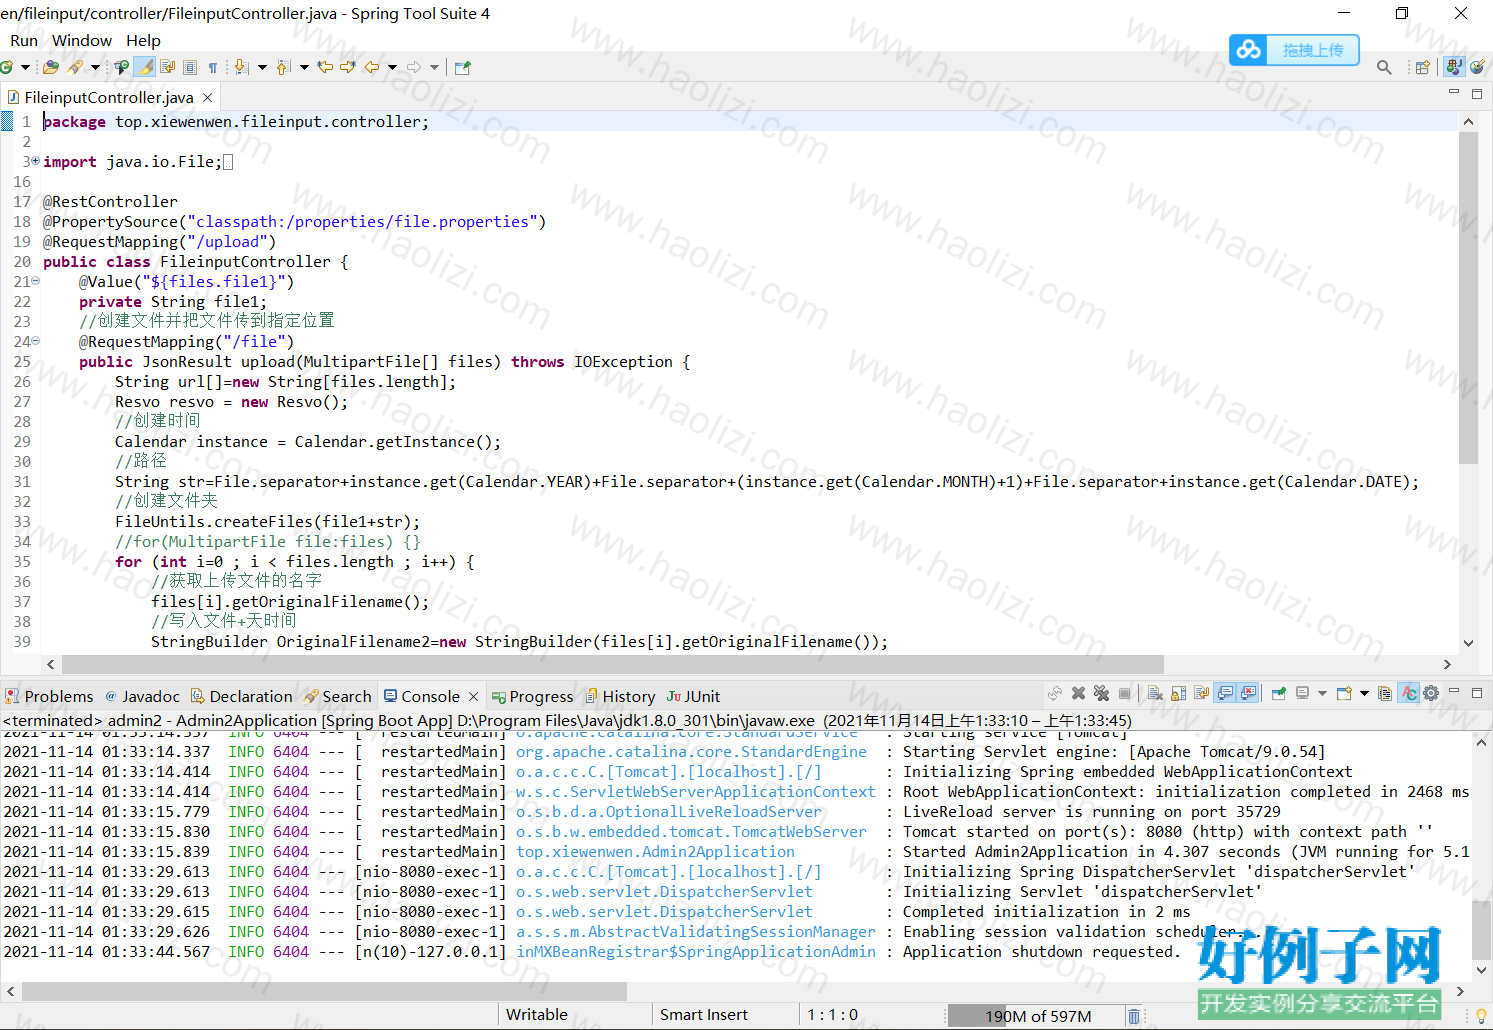The image size is (1493, 1030).
Task: Collapse the @Value block at line 21
Action: (x=36, y=281)
